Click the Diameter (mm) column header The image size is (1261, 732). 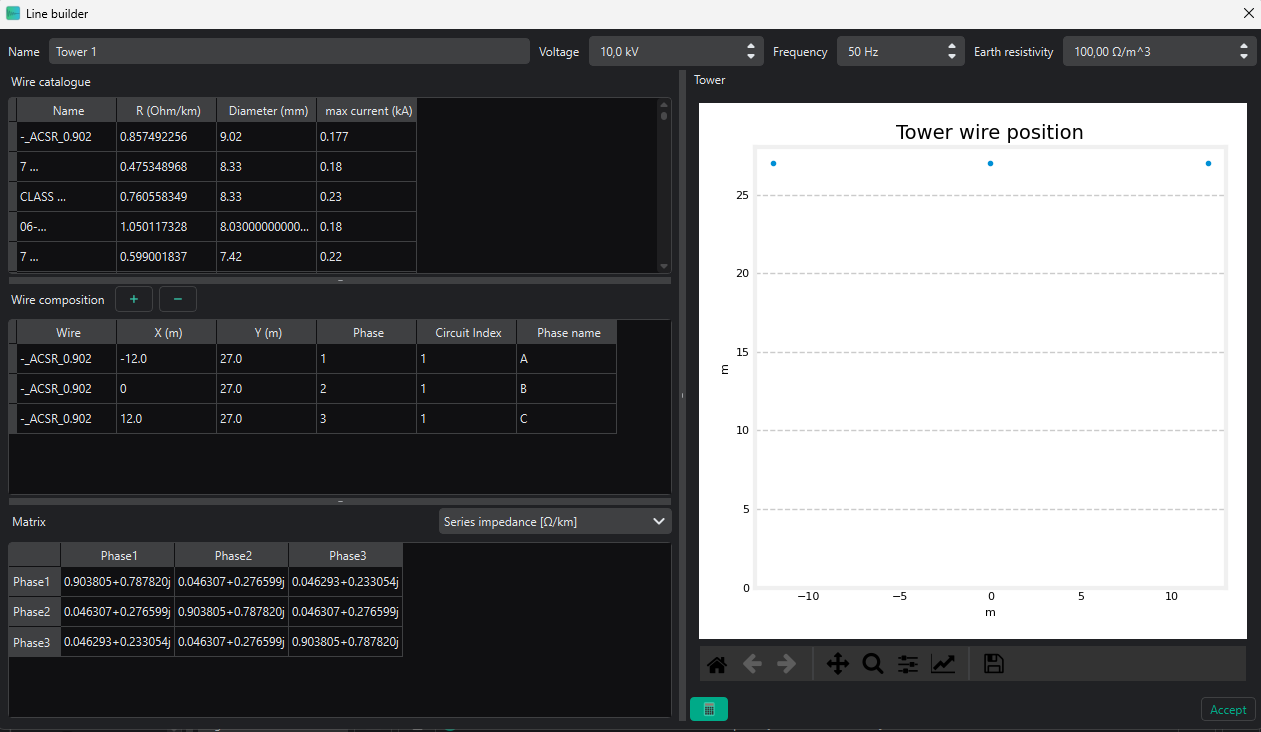click(x=267, y=111)
